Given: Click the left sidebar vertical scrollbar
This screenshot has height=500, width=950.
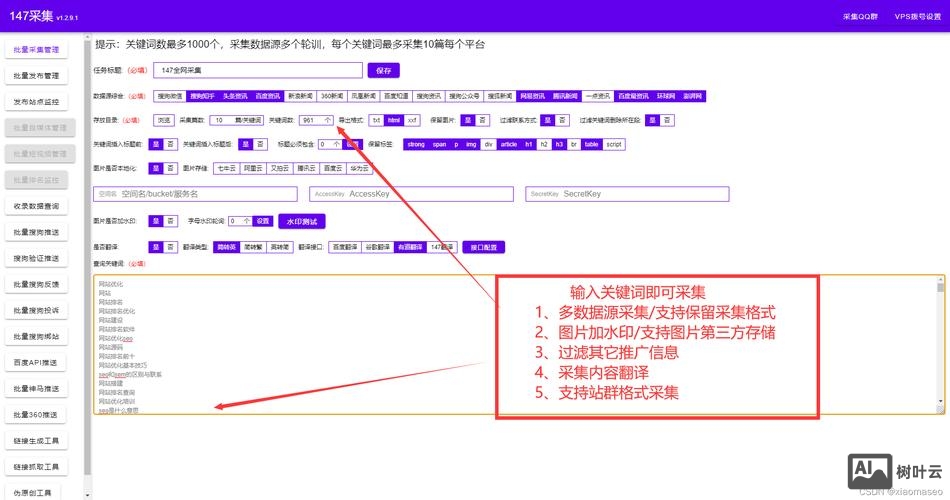Looking at the screenshot, I should 88,267.
